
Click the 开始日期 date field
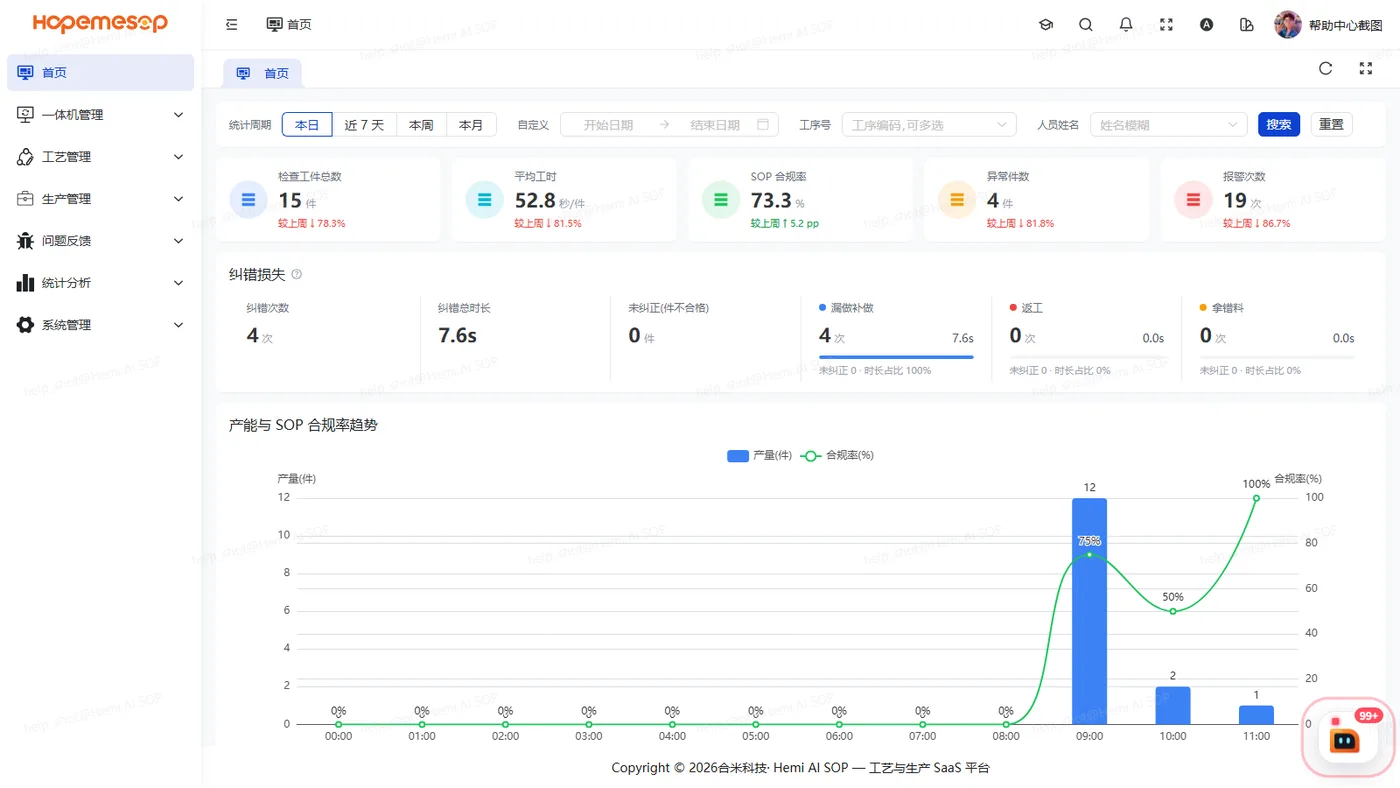608,125
